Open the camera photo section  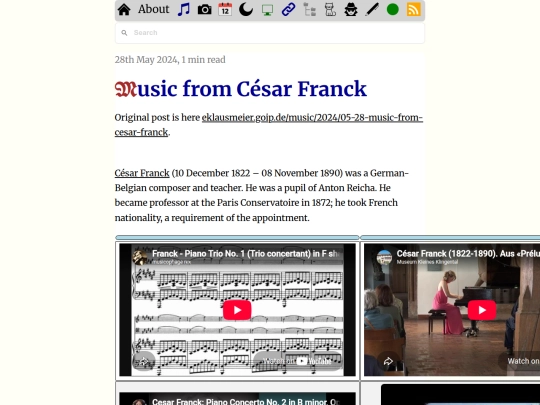(205, 10)
